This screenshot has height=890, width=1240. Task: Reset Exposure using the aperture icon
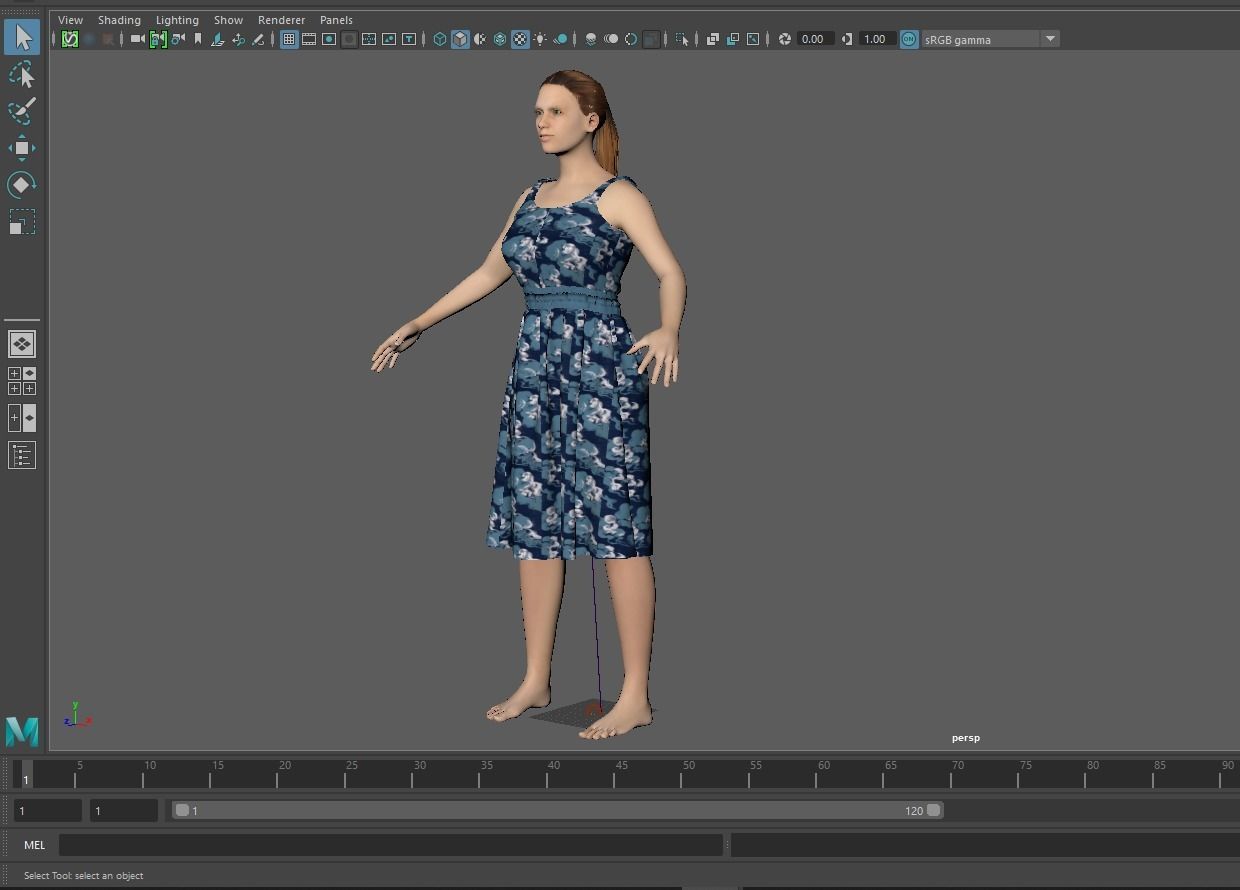point(785,39)
